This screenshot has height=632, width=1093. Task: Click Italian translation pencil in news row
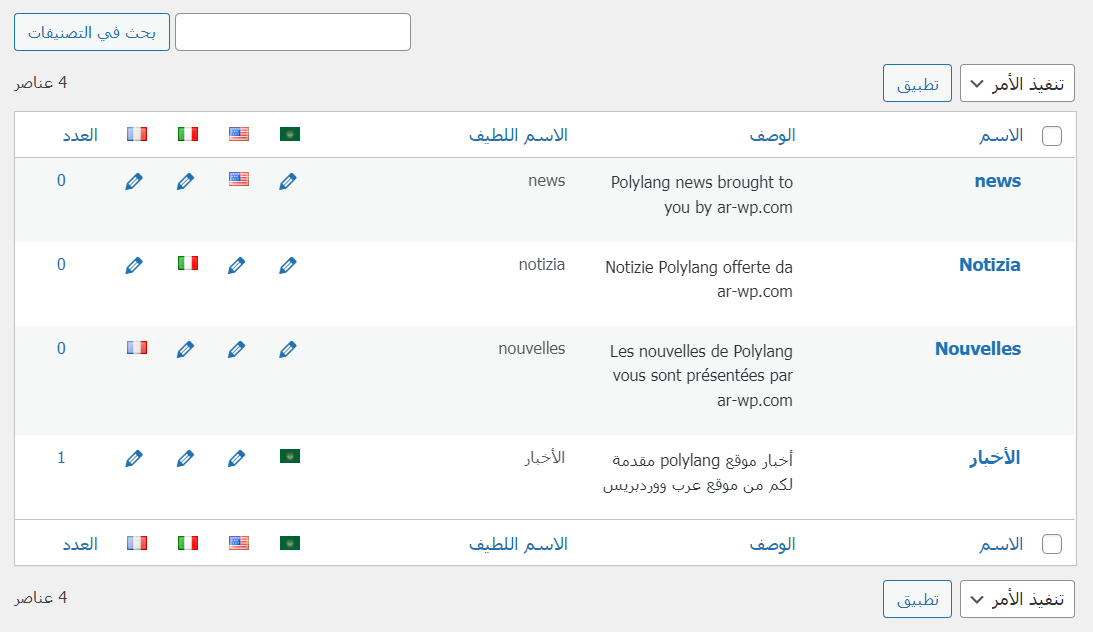tap(185, 181)
